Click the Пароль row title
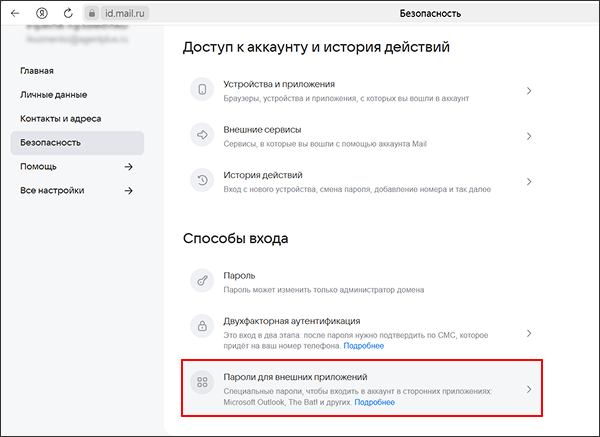Screen dimensions: 600x437 tap(239, 276)
